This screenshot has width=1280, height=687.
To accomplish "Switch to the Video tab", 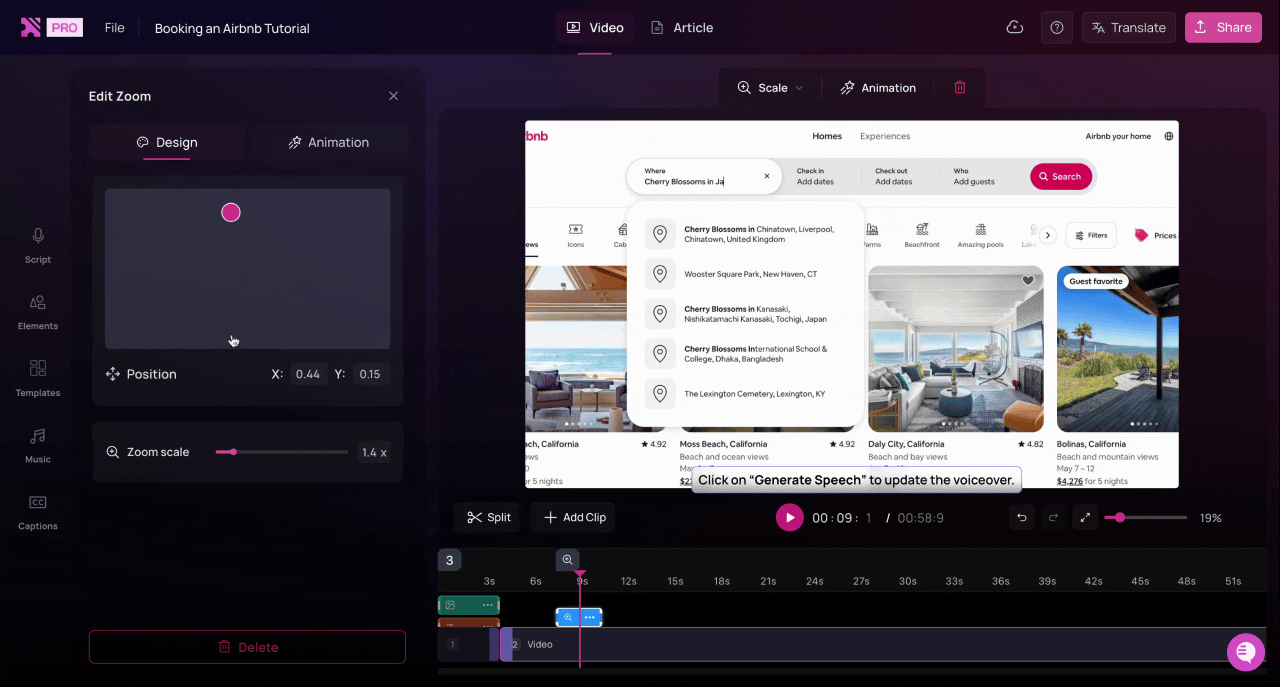I will pos(595,28).
